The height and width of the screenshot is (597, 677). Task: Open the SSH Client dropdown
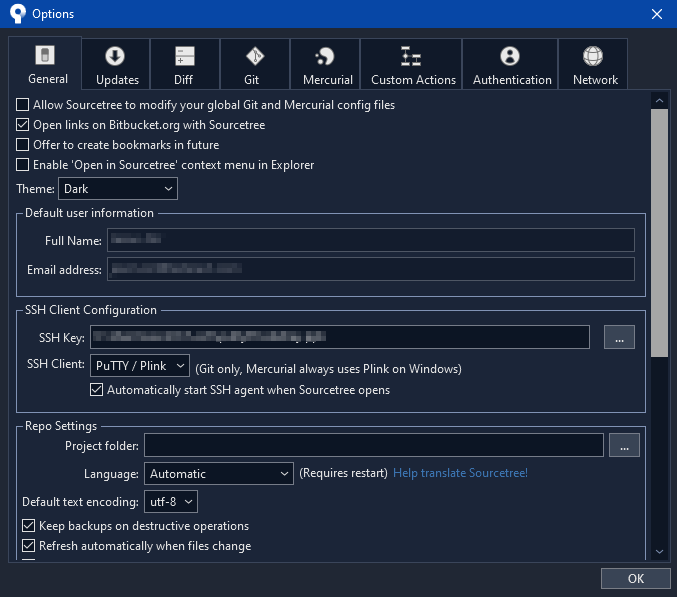click(x=140, y=366)
